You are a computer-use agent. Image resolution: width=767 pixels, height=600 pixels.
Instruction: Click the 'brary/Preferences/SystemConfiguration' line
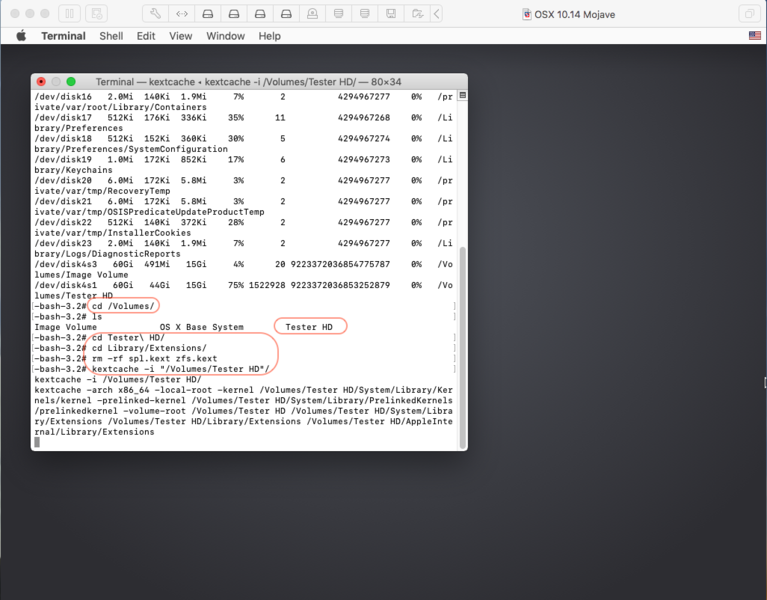point(131,149)
